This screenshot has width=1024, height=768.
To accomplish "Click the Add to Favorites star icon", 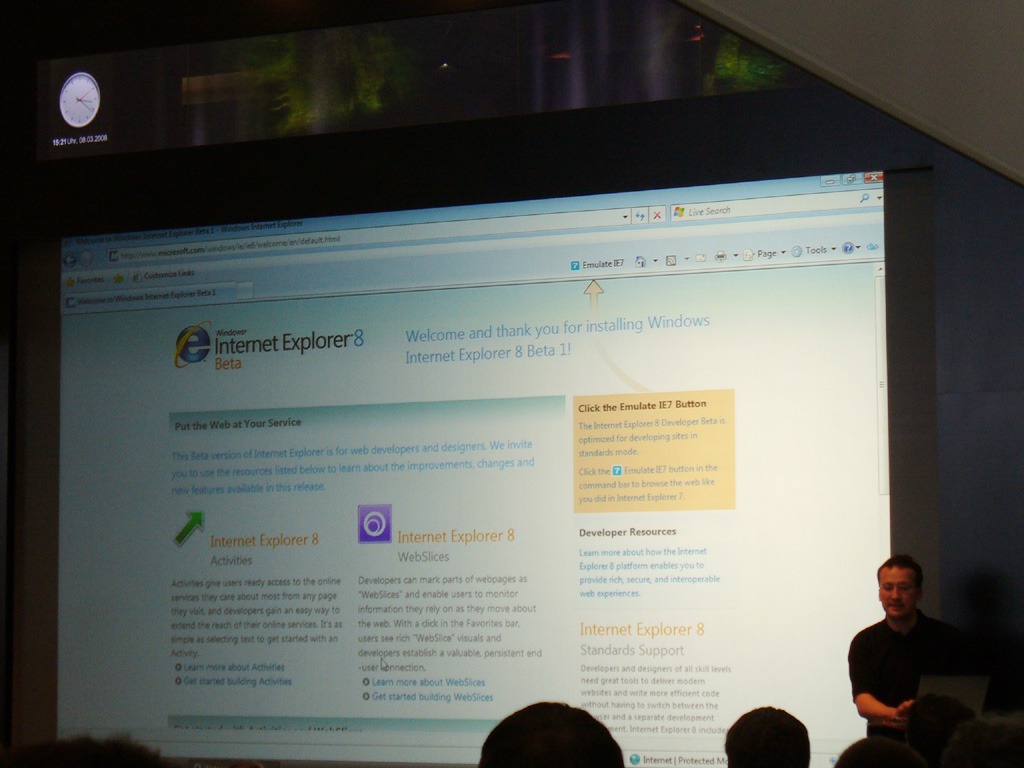I will click(118, 279).
